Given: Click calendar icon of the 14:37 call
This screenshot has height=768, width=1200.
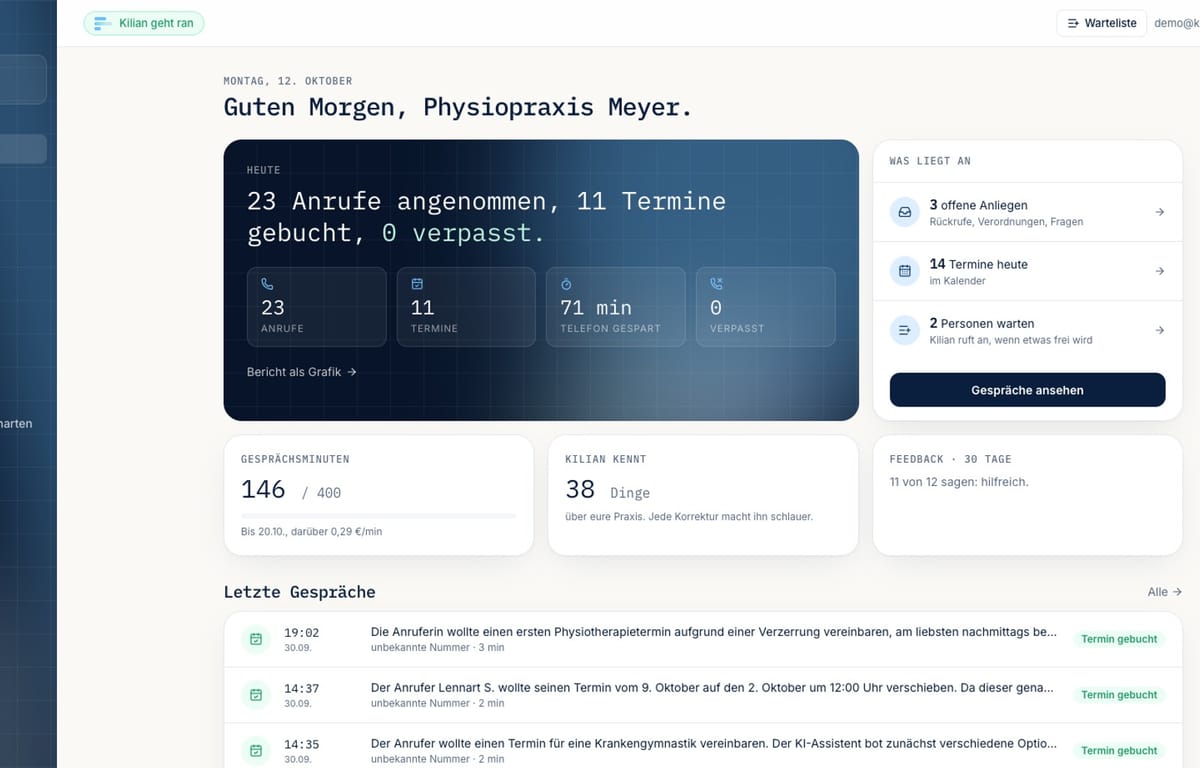Looking at the screenshot, I should pos(256,695).
